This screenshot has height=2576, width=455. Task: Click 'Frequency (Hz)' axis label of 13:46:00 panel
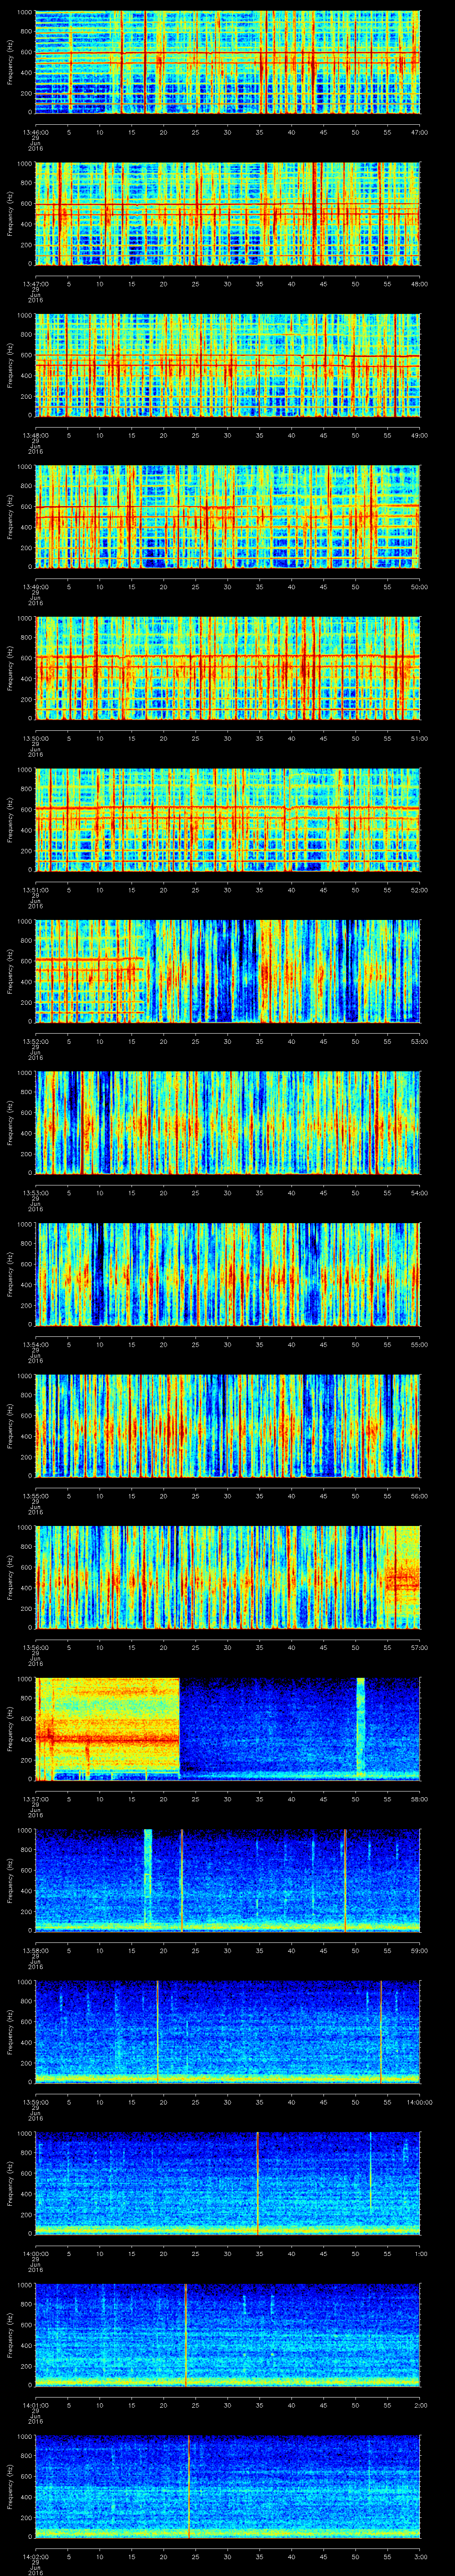click(11, 63)
